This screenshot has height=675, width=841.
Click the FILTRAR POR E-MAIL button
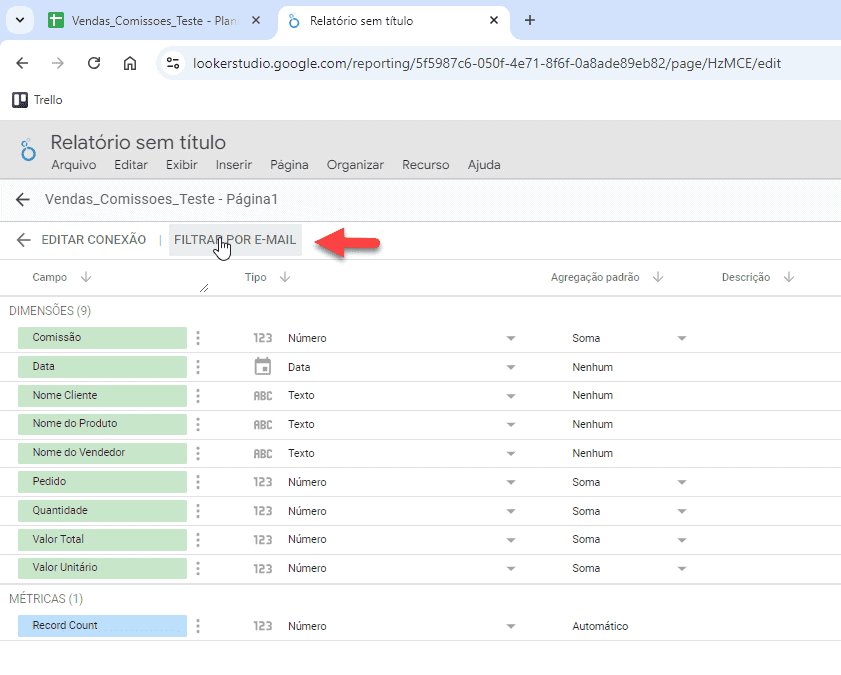[235, 240]
